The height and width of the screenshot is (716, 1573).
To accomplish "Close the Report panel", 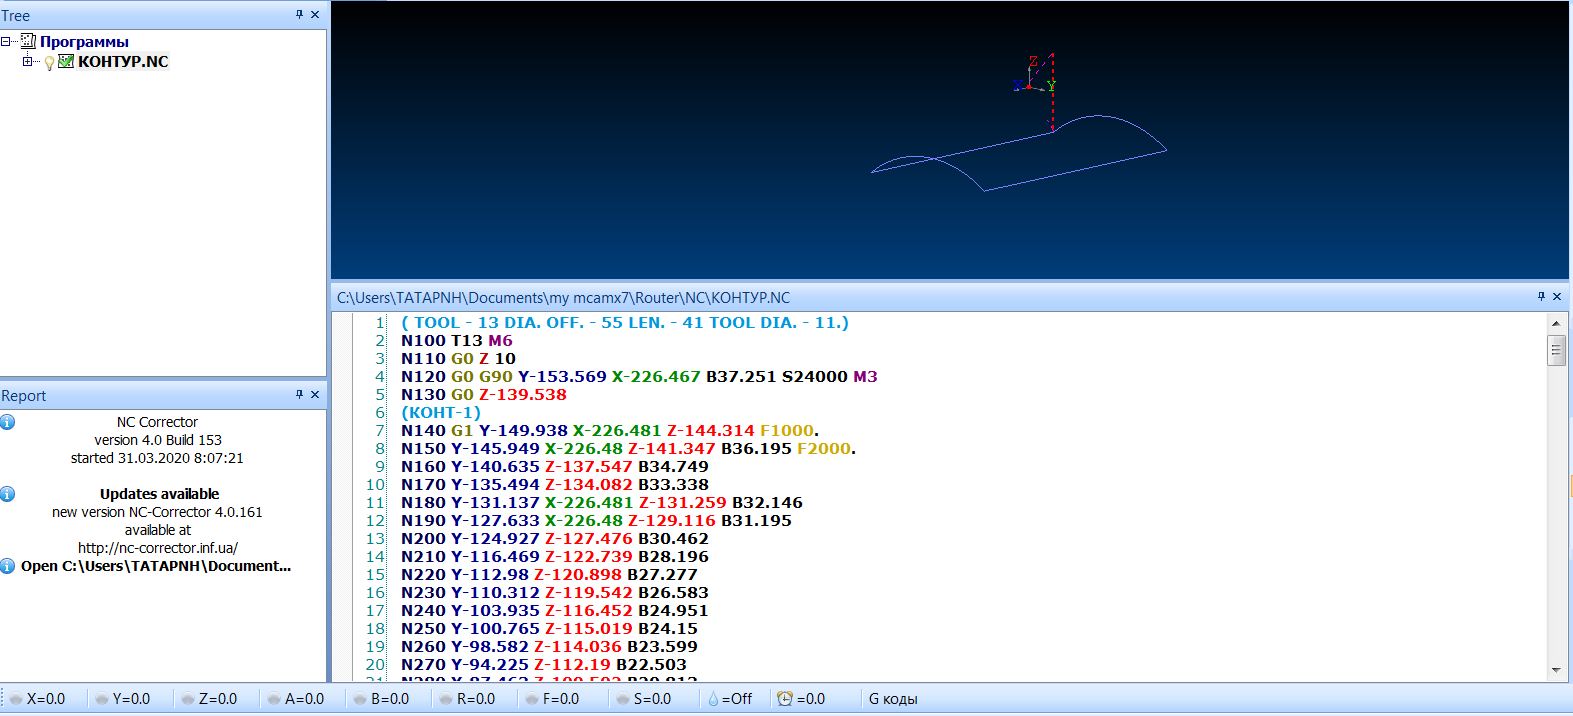I will 315,395.
